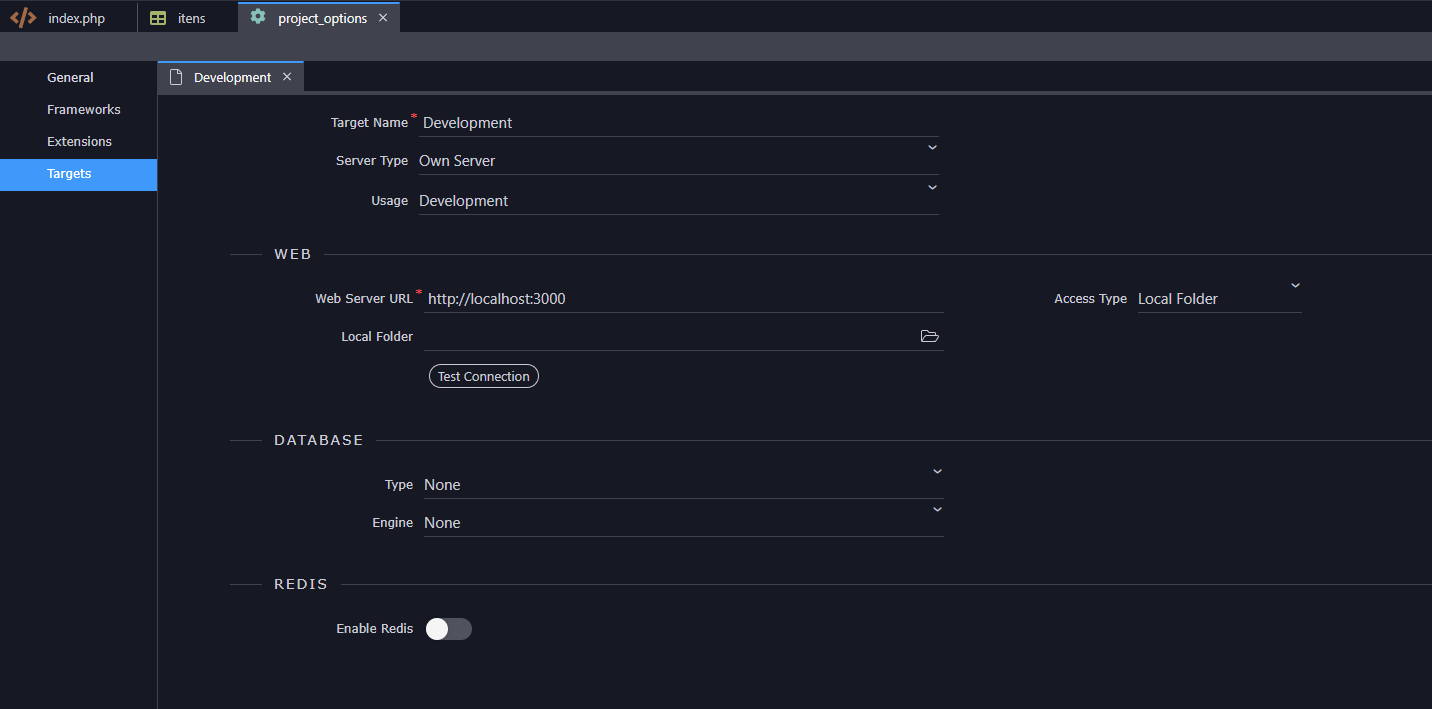Open the Access Type dropdown
The height and width of the screenshot is (709, 1432).
[x=1295, y=285]
